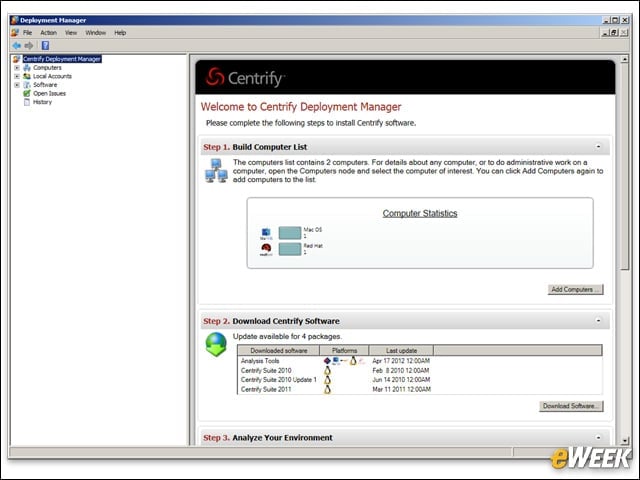Click the Computers node icon

27,68
